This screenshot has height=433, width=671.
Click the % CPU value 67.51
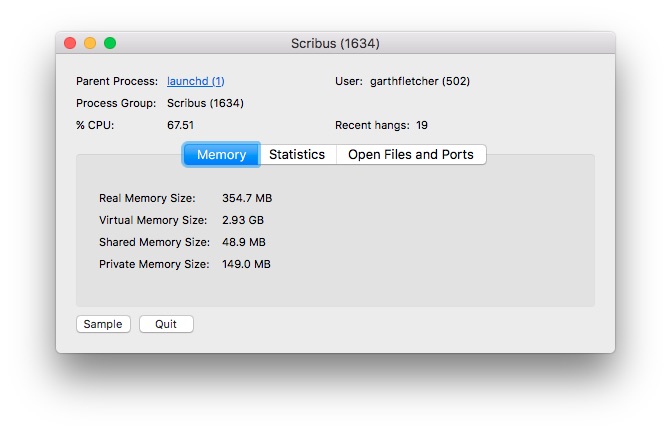click(180, 125)
